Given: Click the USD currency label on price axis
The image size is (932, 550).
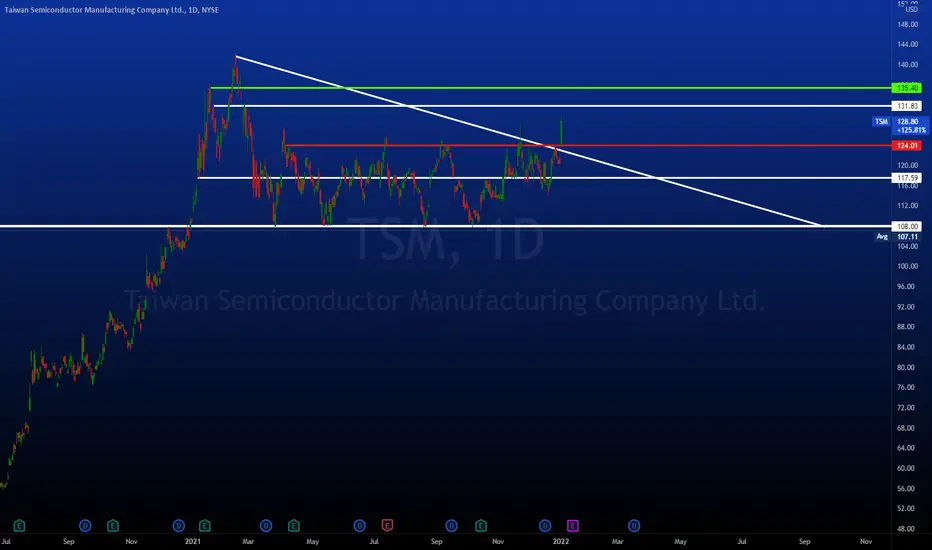Looking at the screenshot, I should [912, 10].
